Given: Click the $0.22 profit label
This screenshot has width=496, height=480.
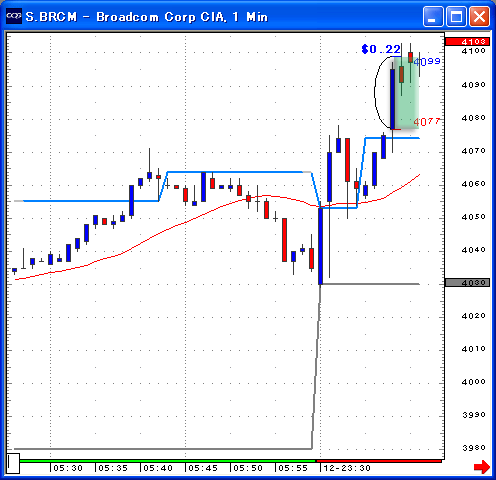Looking at the screenshot, I should [381, 49].
